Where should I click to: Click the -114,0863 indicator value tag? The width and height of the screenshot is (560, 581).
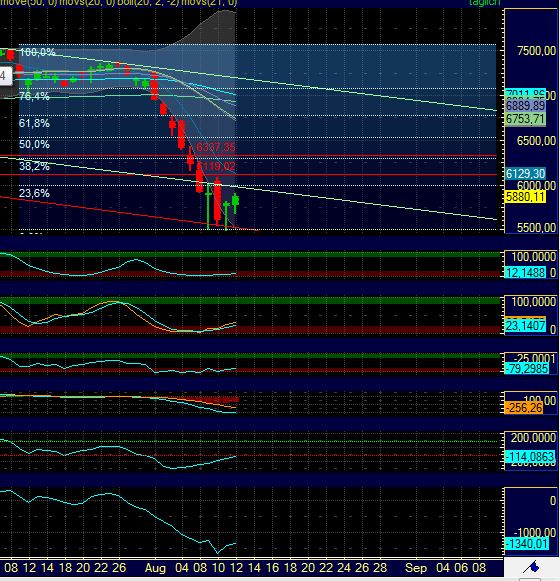click(x=530, y=456)
